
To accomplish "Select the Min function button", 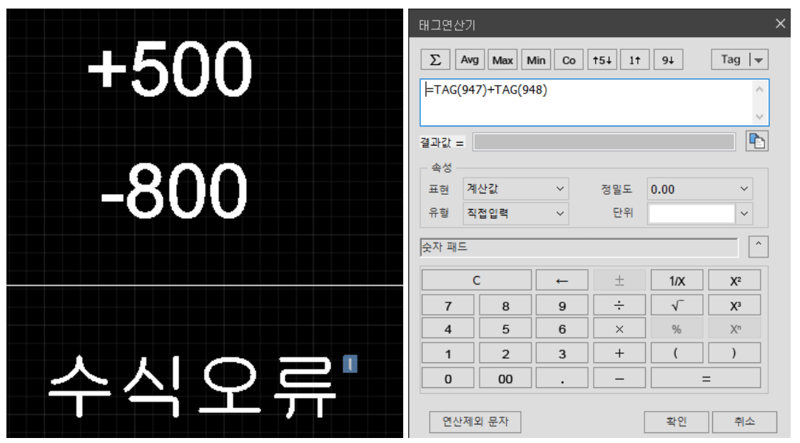I will tap(536, 60).
